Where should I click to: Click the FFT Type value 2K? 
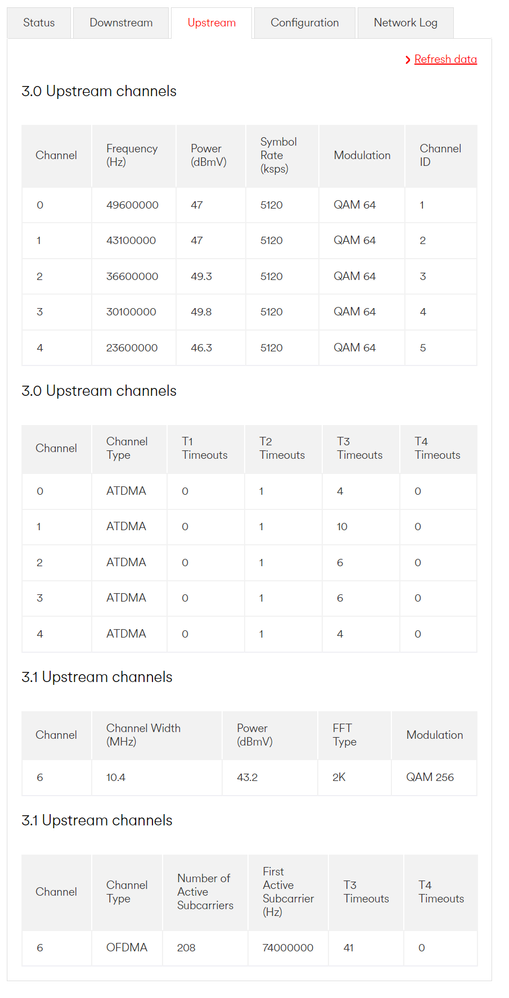[340, 777]
